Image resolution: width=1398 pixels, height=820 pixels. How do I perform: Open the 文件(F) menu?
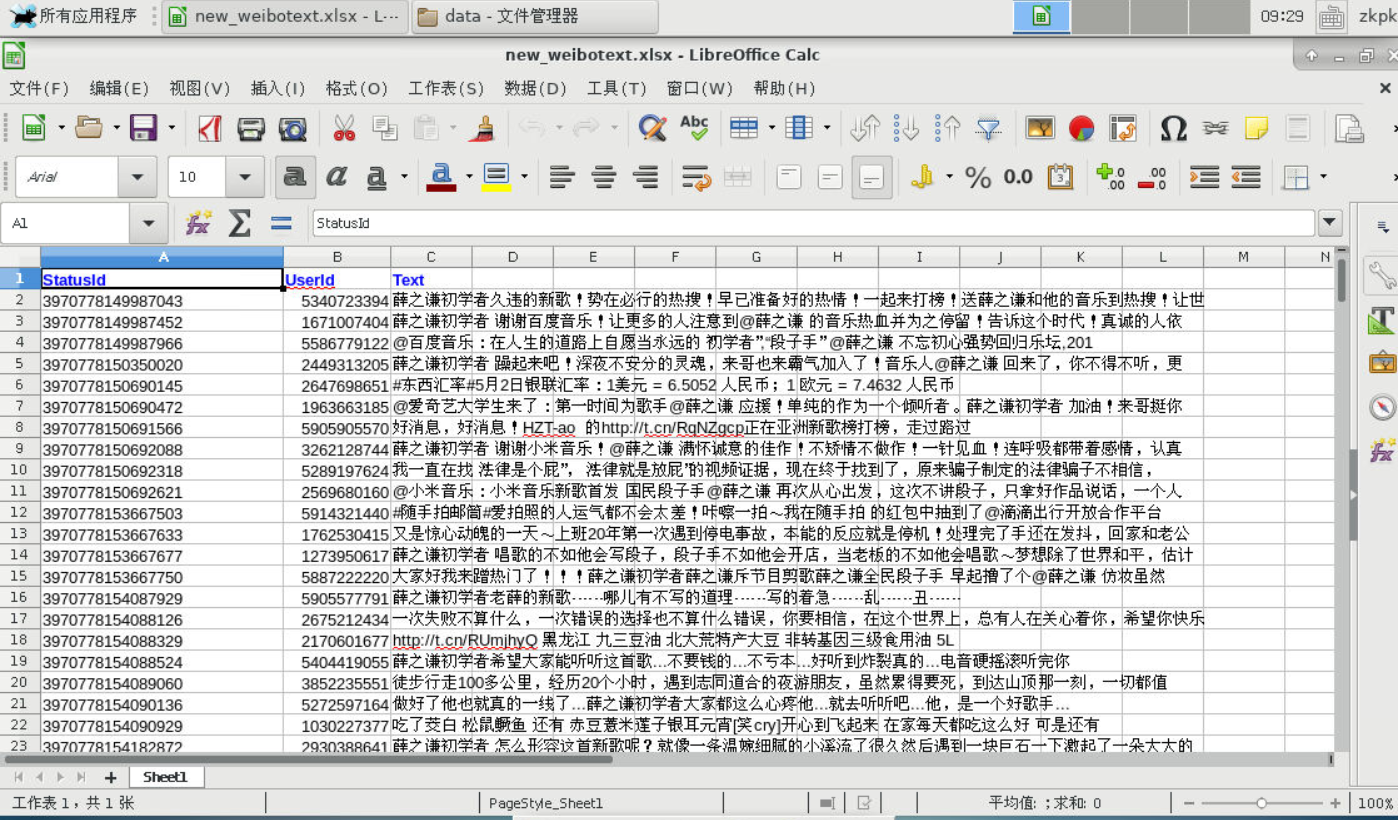[x=39, y=88]
